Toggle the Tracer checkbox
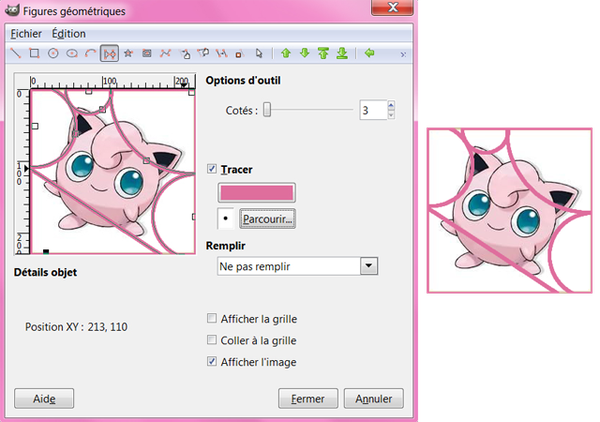This screenshot has width=600, height=422. click(x=212, y=169)
